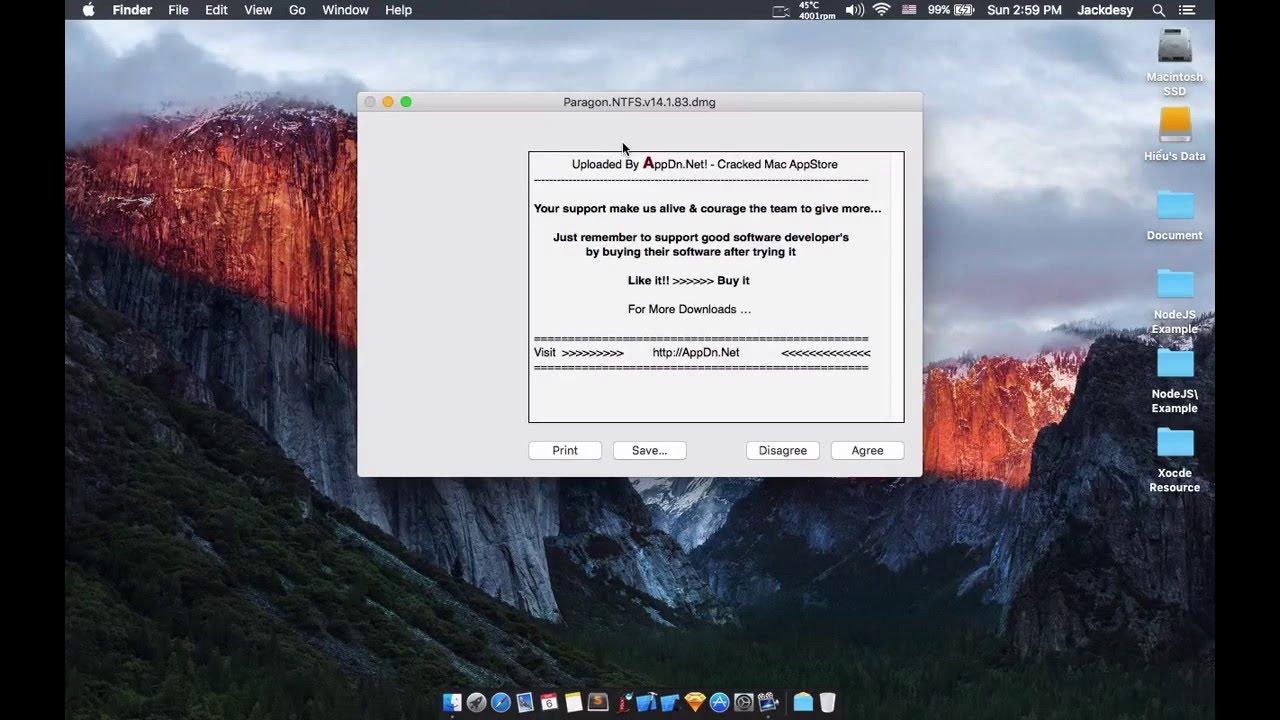Click the temperature and fan speed indicator
Screen dimensions: 1280x720
click(817, 10)
